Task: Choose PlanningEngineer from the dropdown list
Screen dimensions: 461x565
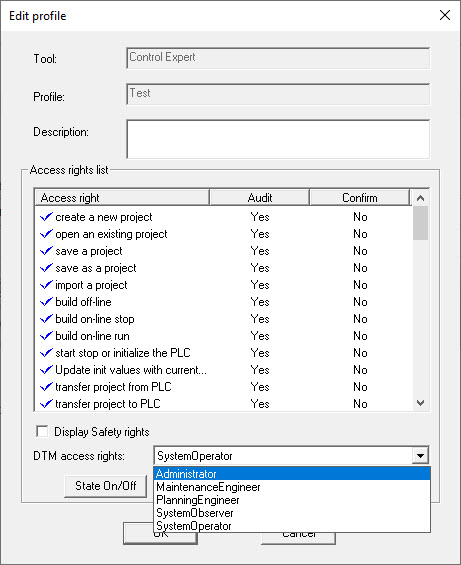Action: (x=292, y=500)
